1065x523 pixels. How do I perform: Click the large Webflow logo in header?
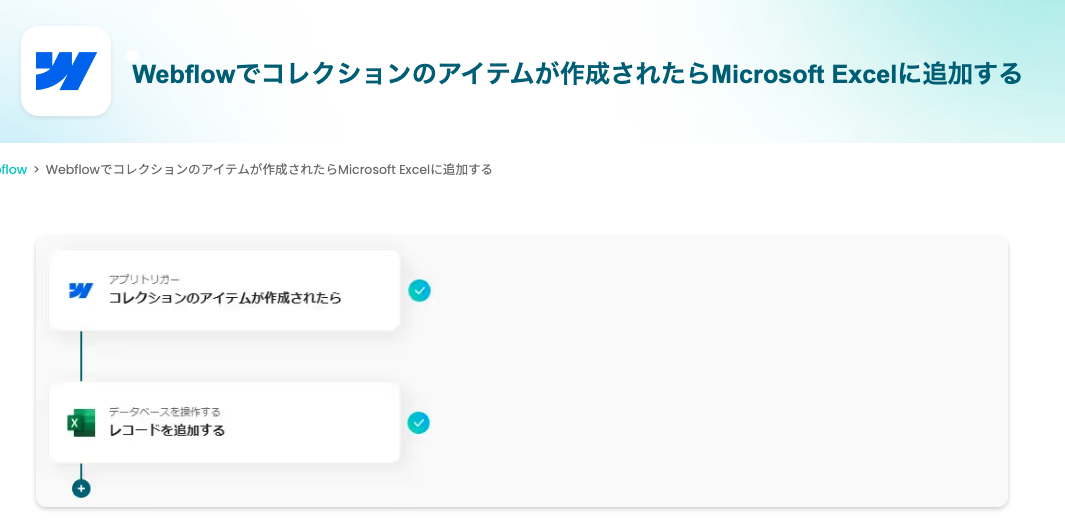click(x=66, y=71)
